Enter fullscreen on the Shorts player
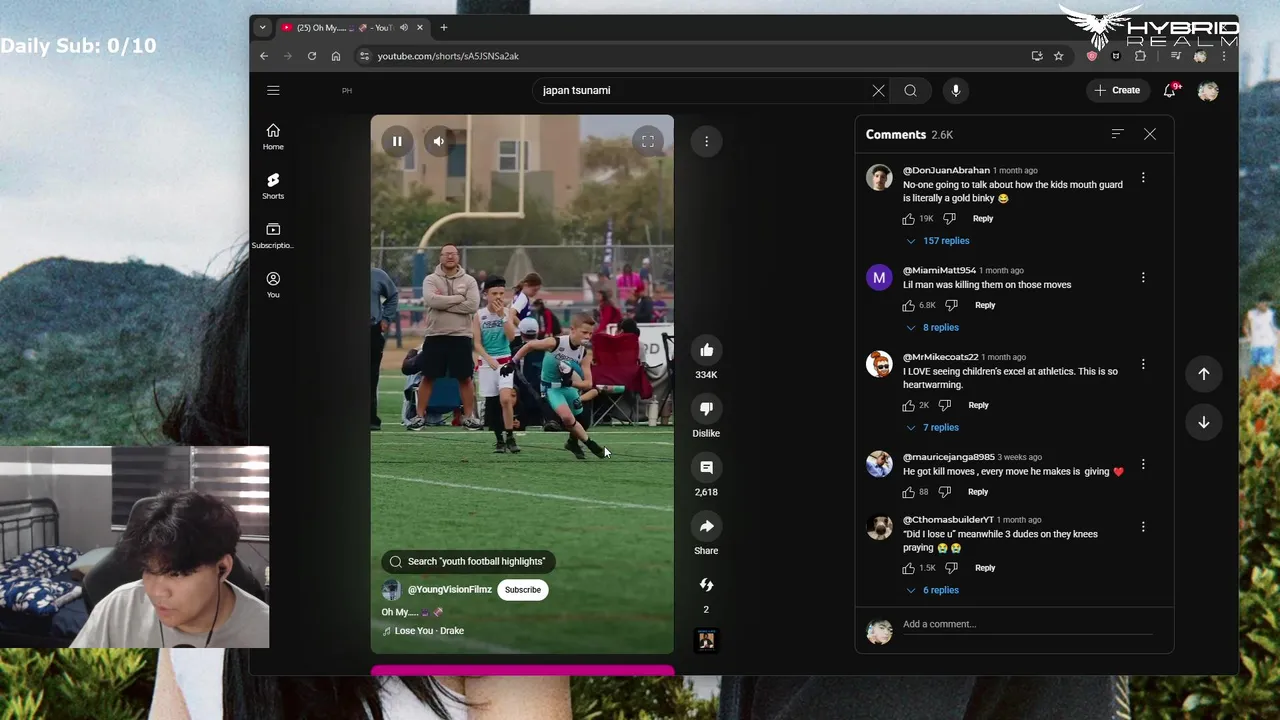The image size is (1280, 720). (x=647, y=141)
